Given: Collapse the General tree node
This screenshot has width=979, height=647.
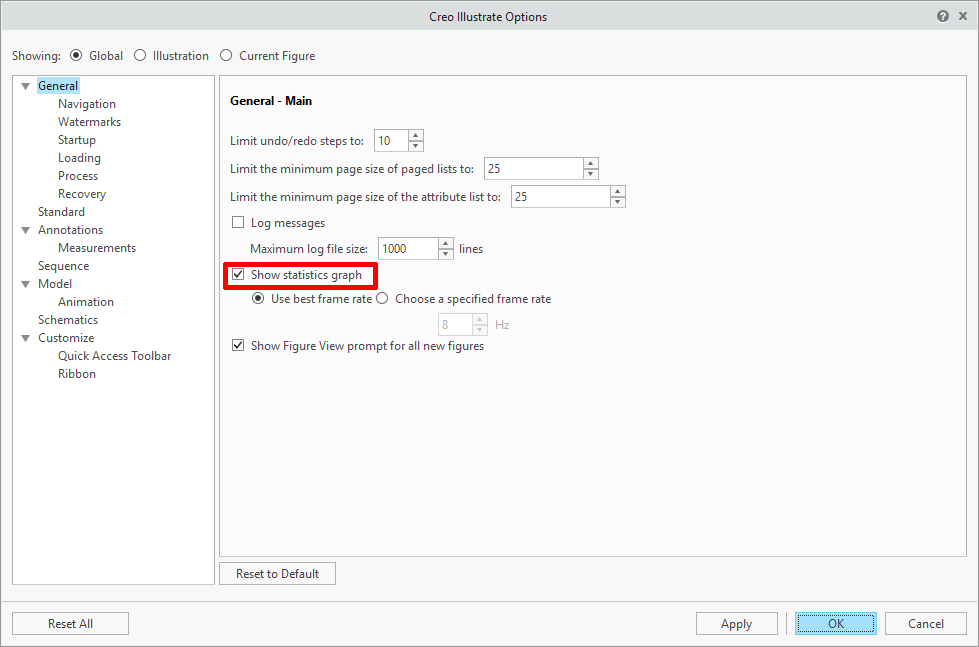Looking at the screenshot, I should pyautogui.click(x=26, y=86).
